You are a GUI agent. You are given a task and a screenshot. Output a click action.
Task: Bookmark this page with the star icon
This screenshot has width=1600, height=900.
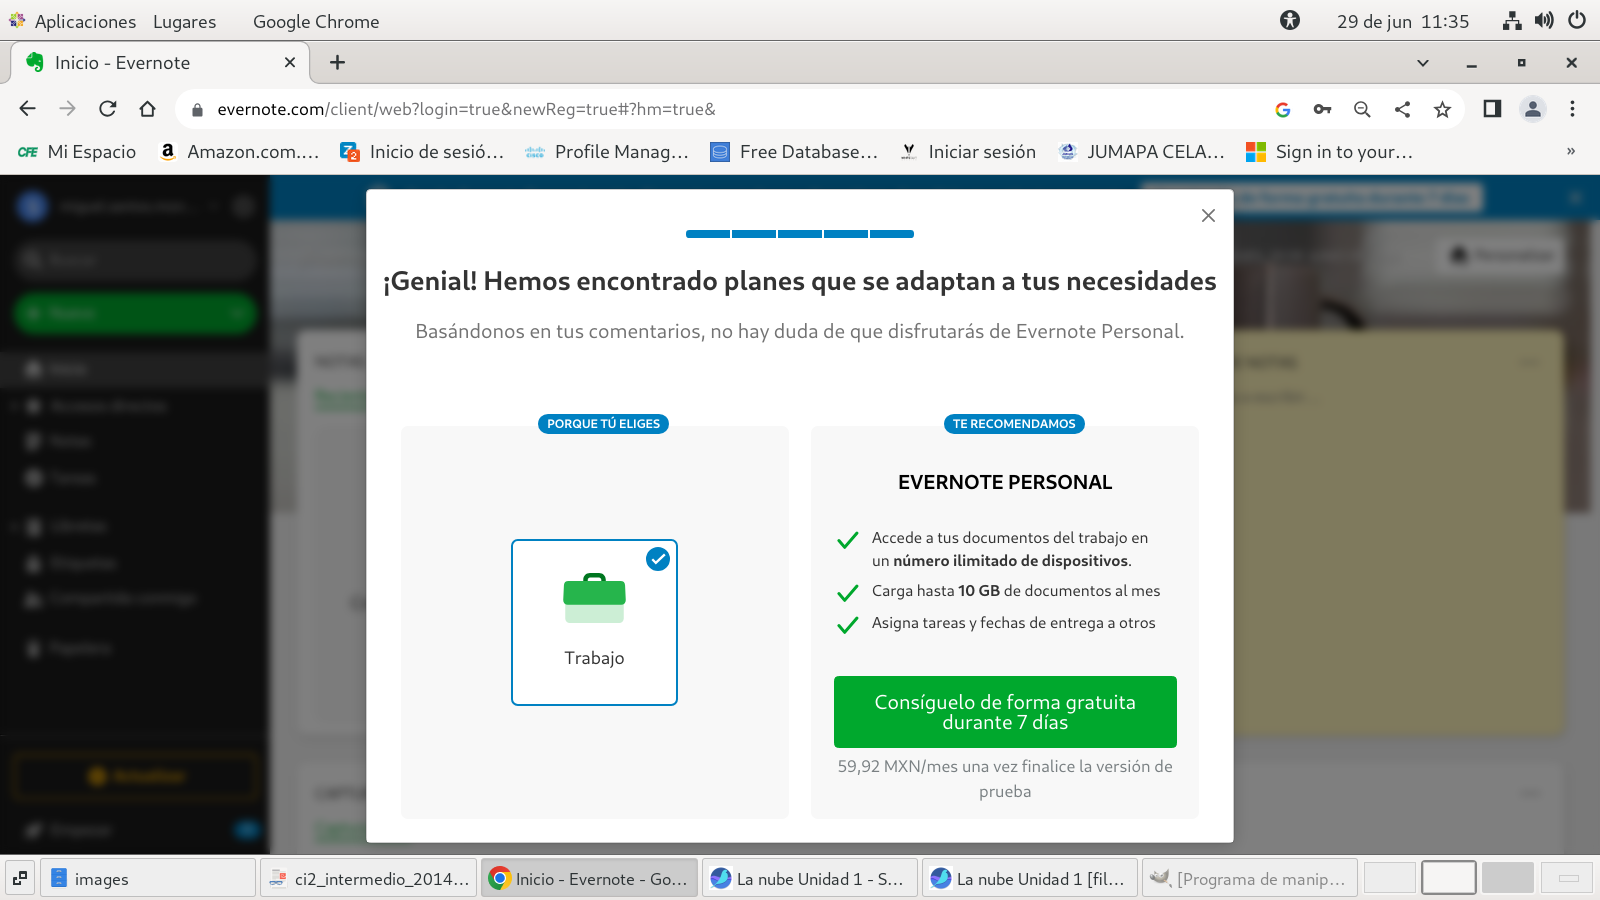point(1442,109)
